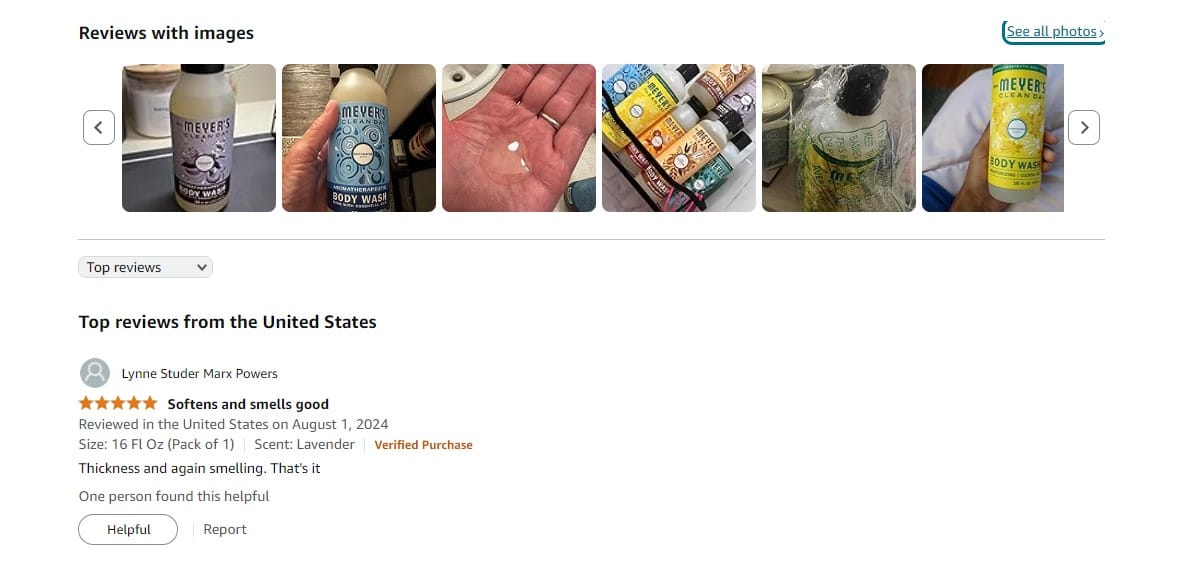Open Lynne Studer Marx Powers profile avatar
The height and width of the screenshot is (561, 1177).
click(x=95, y=373)
